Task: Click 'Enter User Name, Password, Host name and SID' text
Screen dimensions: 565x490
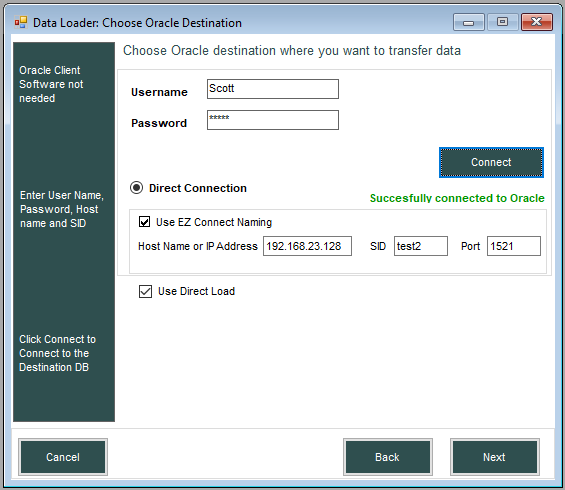Action: coord(62,209)
